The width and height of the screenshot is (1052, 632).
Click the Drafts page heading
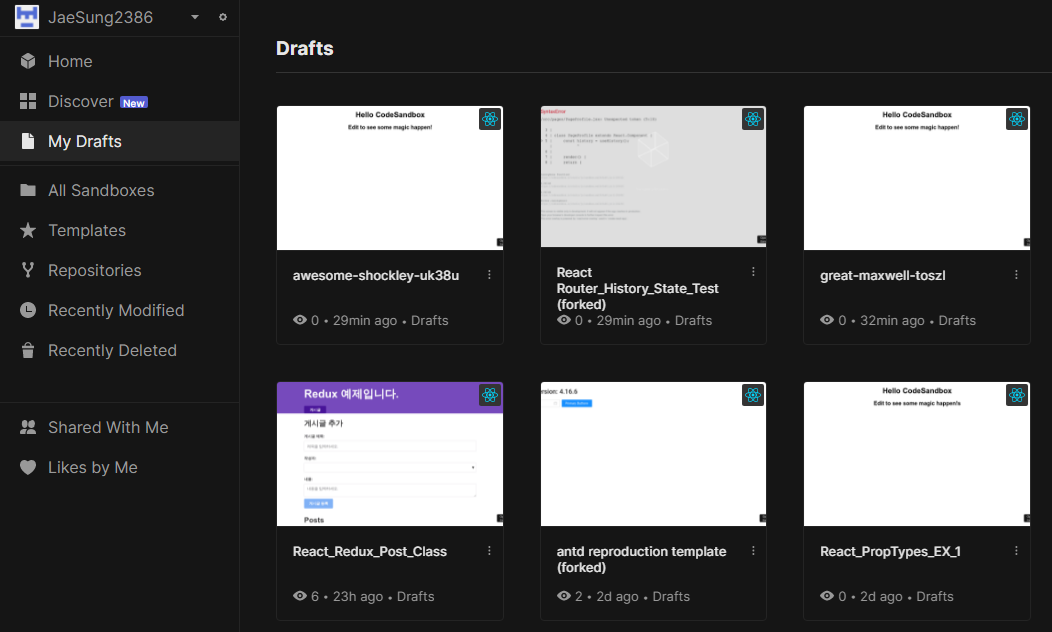pyautogui.click(x=305, y=48)
